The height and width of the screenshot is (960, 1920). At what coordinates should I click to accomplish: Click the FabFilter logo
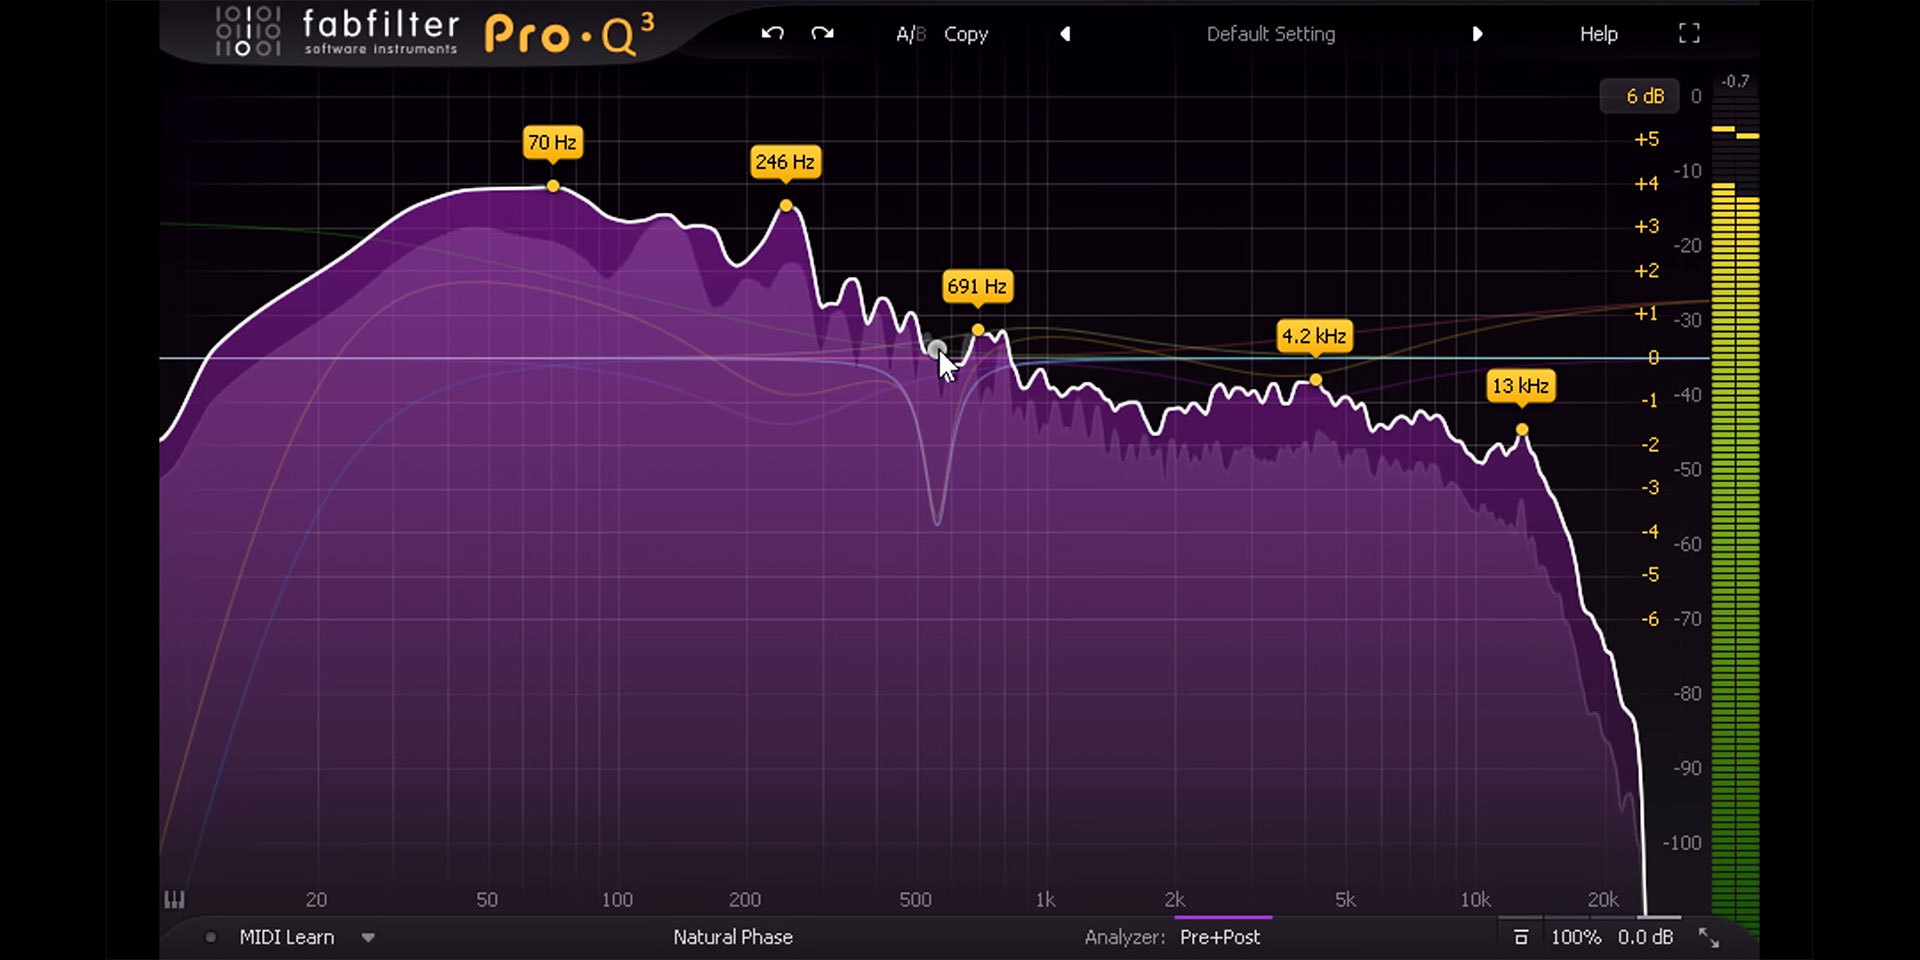coord(337,33)
